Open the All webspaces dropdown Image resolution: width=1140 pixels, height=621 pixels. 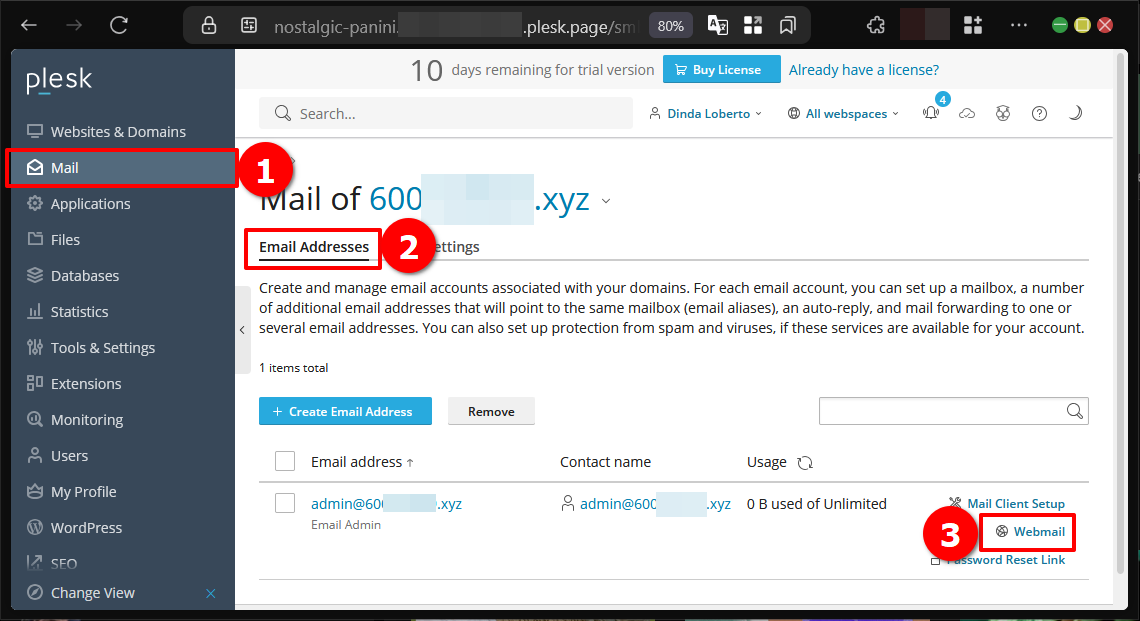click(843, 113)
